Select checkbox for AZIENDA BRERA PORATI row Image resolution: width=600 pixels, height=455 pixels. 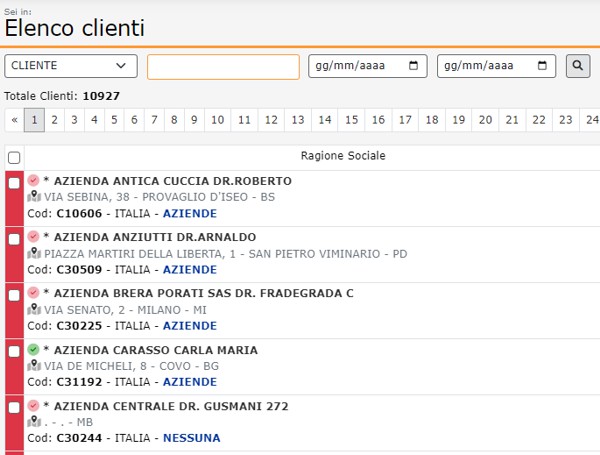click(x=14, y=296)
